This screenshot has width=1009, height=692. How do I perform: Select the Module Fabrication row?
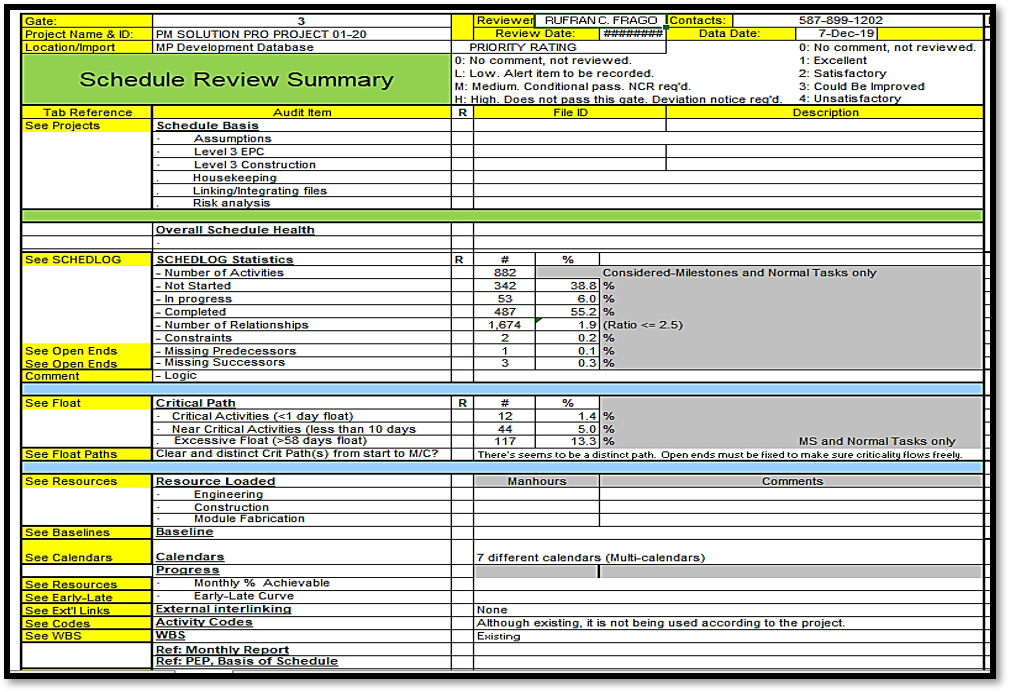[x=302, y=519]
